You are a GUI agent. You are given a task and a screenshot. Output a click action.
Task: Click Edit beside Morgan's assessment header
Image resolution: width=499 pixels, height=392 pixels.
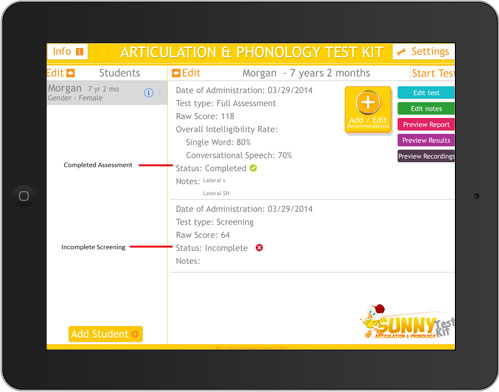pos(186,73)
